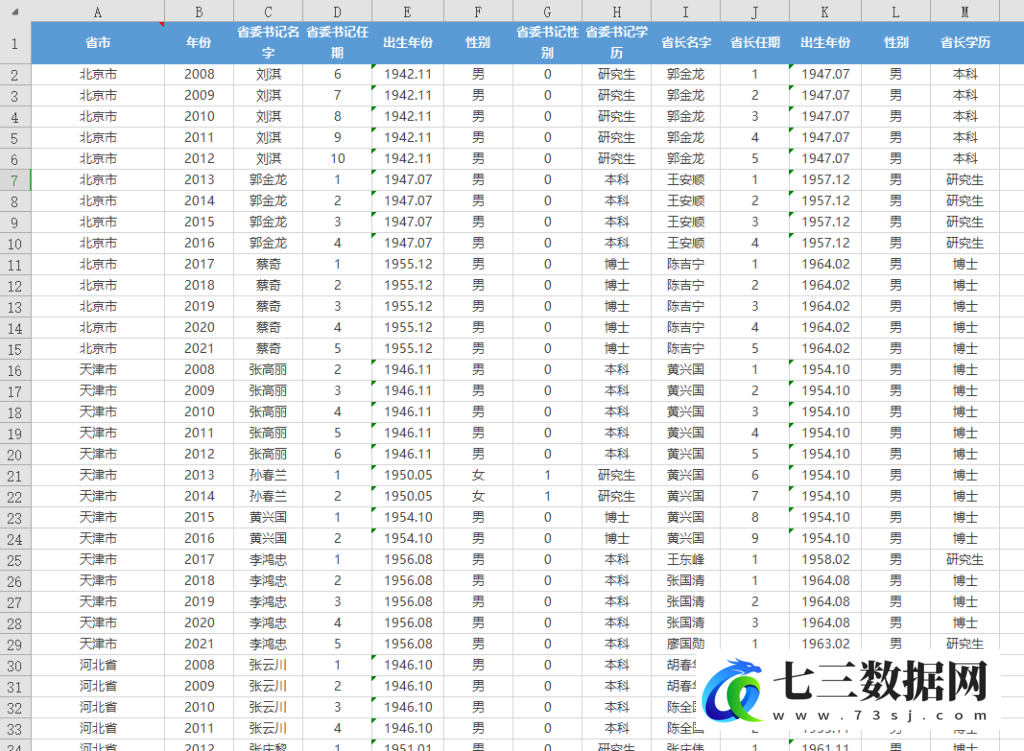Select column M header

965,11
